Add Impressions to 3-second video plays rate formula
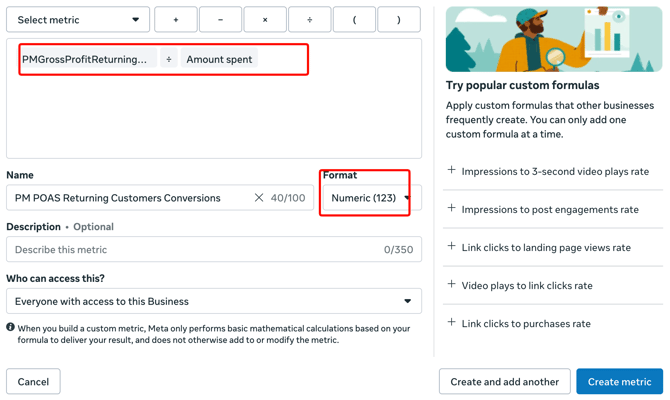The height and width of the screenshot is (400, 670). point(553,171)
